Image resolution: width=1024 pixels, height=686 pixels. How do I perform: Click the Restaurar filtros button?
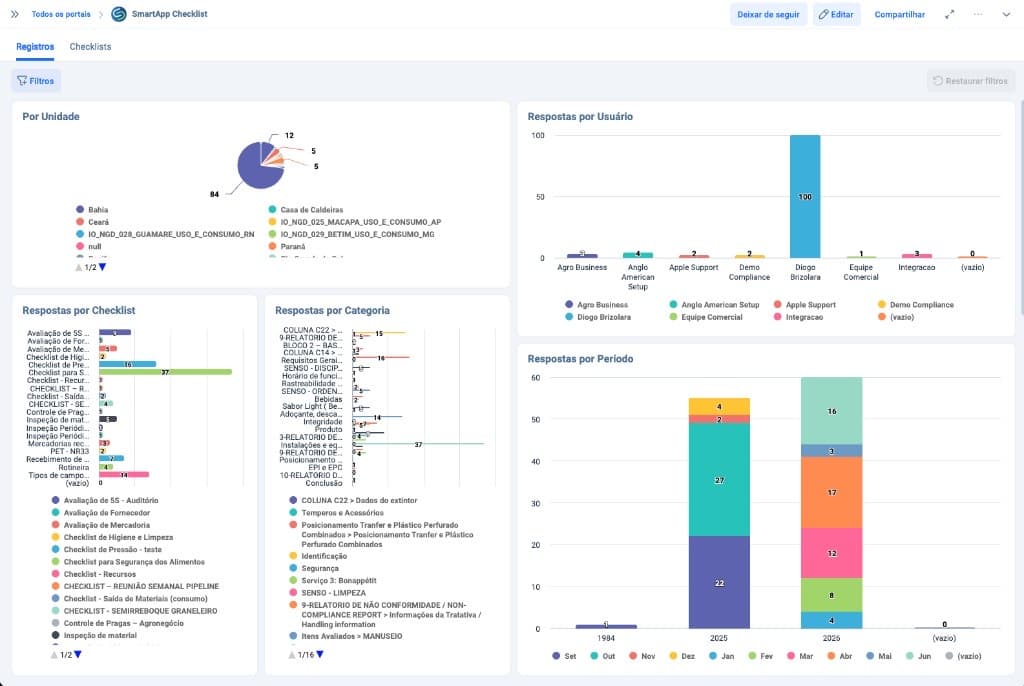point(970,81)
